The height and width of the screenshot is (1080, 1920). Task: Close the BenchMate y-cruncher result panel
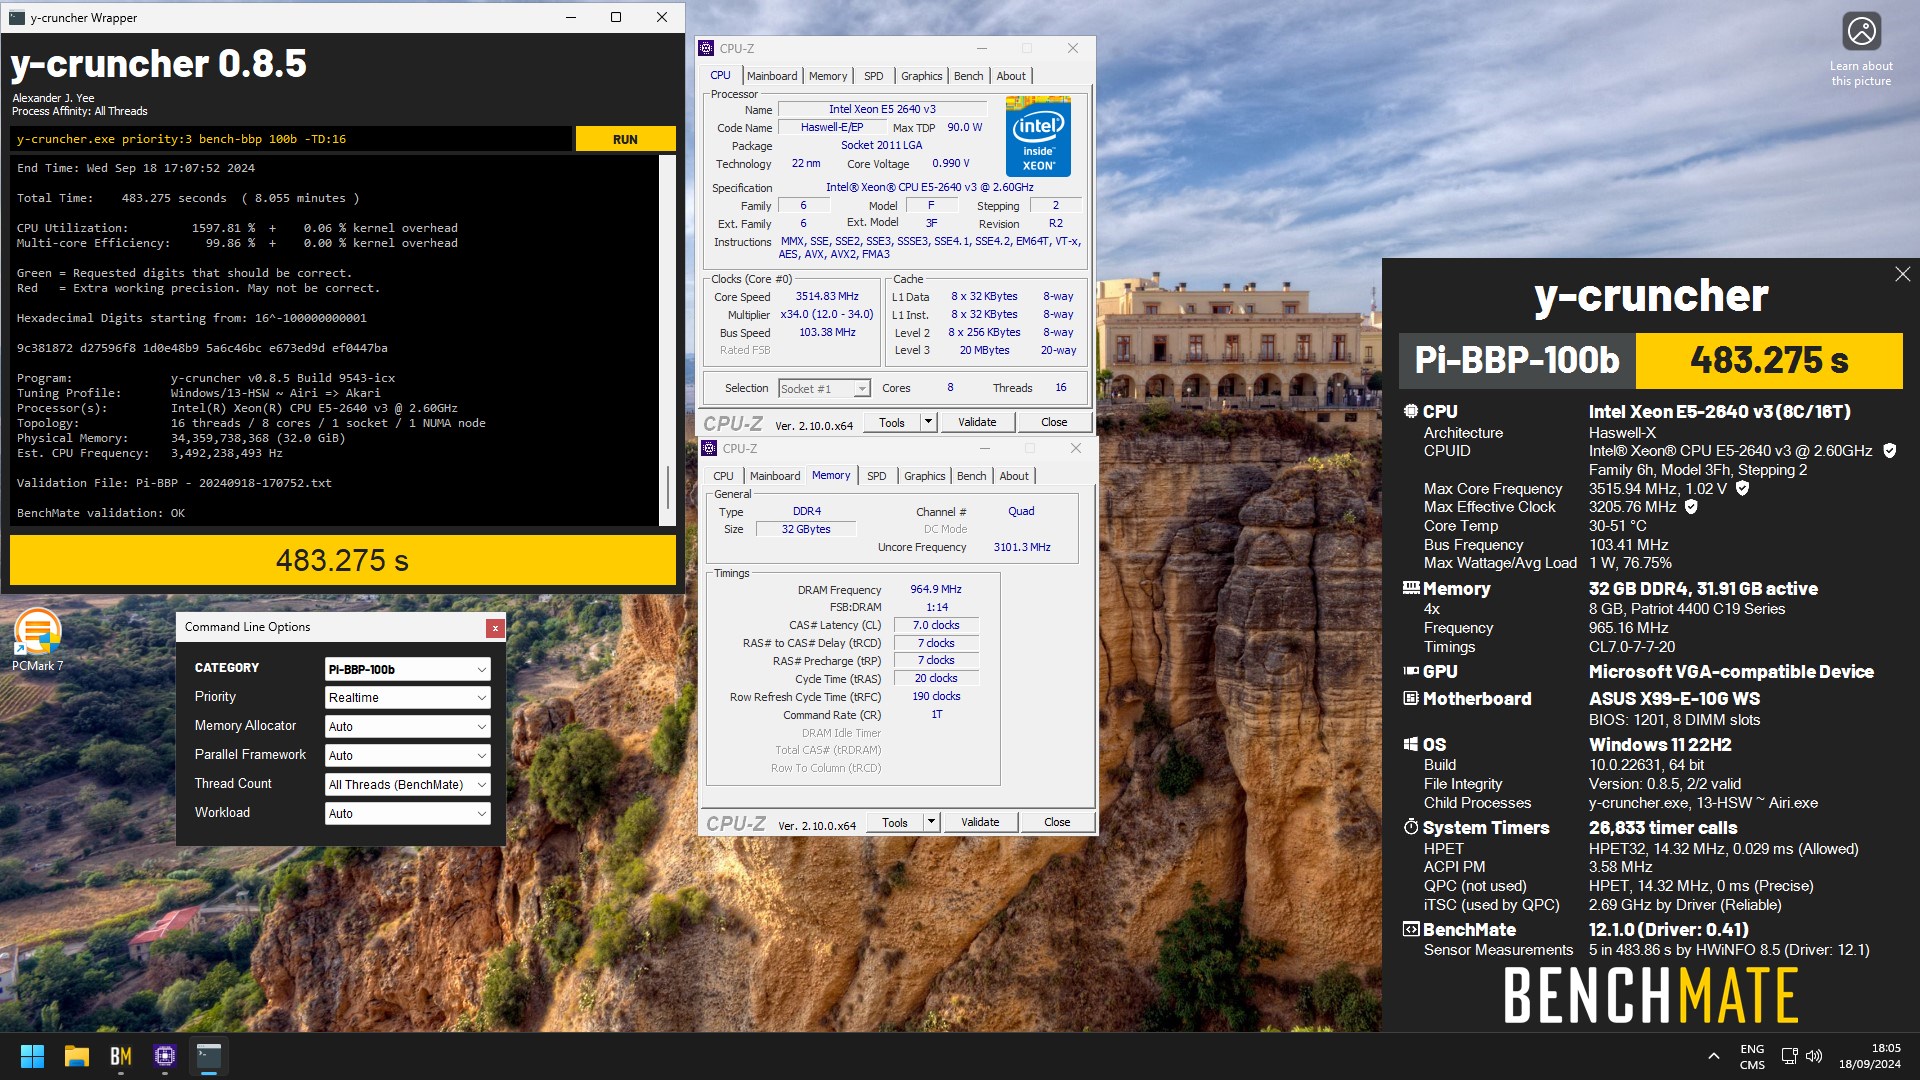(1902, 274)
